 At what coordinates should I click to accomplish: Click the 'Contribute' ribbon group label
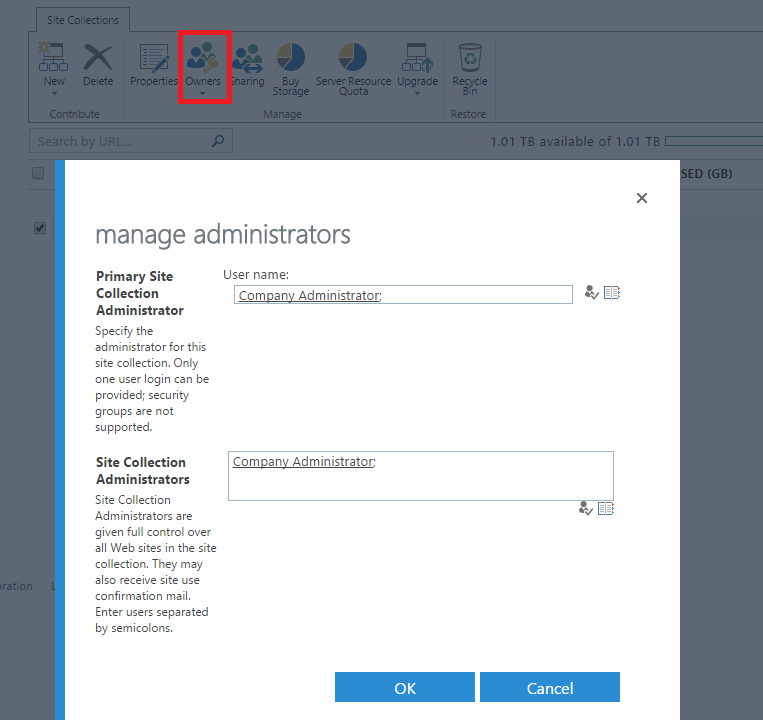[74, 114]
